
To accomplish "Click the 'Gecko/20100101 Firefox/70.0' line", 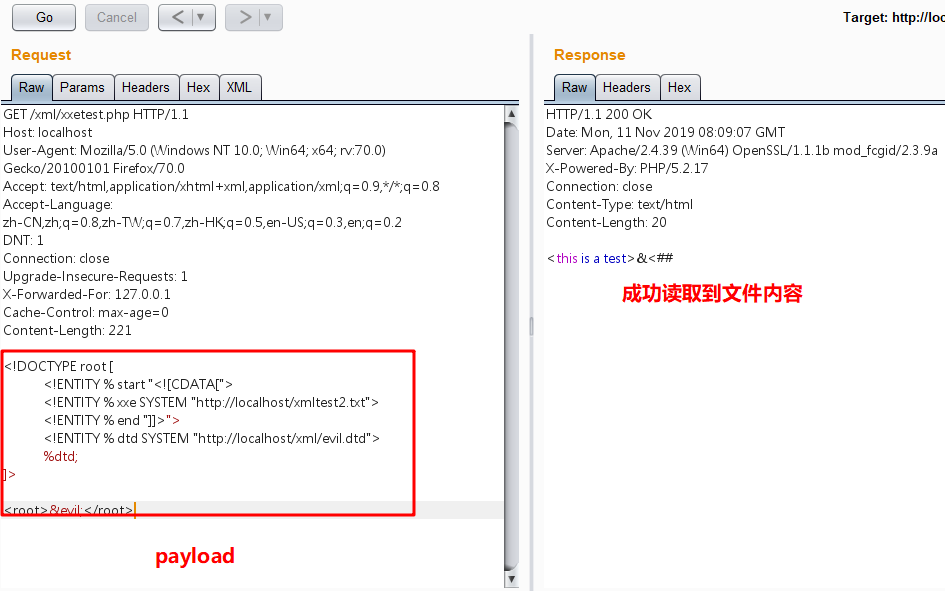I will [94, 169].
